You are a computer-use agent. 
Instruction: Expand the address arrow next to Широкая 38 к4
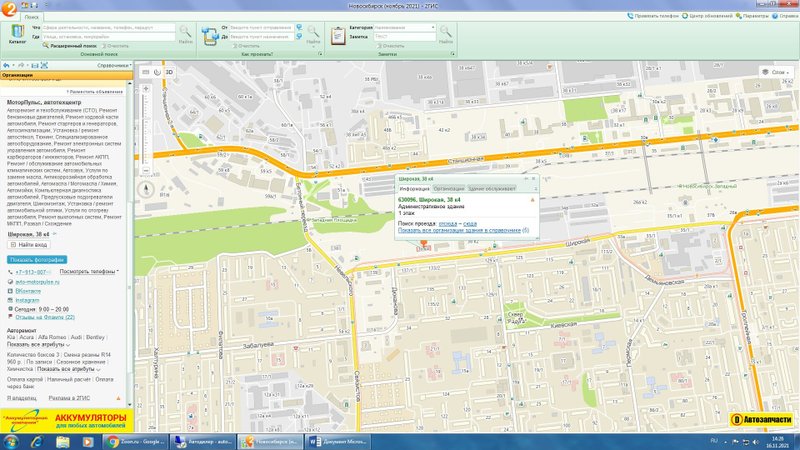[x=55, y=234]
